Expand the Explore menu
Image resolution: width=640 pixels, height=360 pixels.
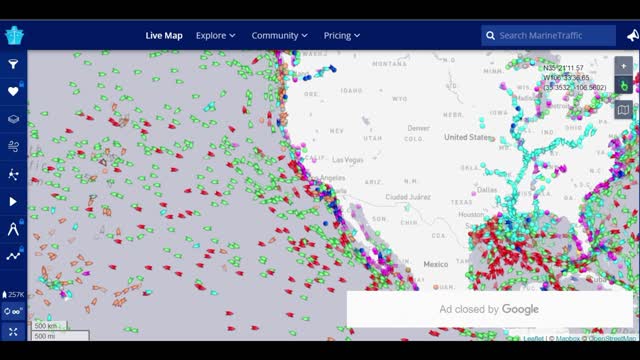click(x=216, y=36)
